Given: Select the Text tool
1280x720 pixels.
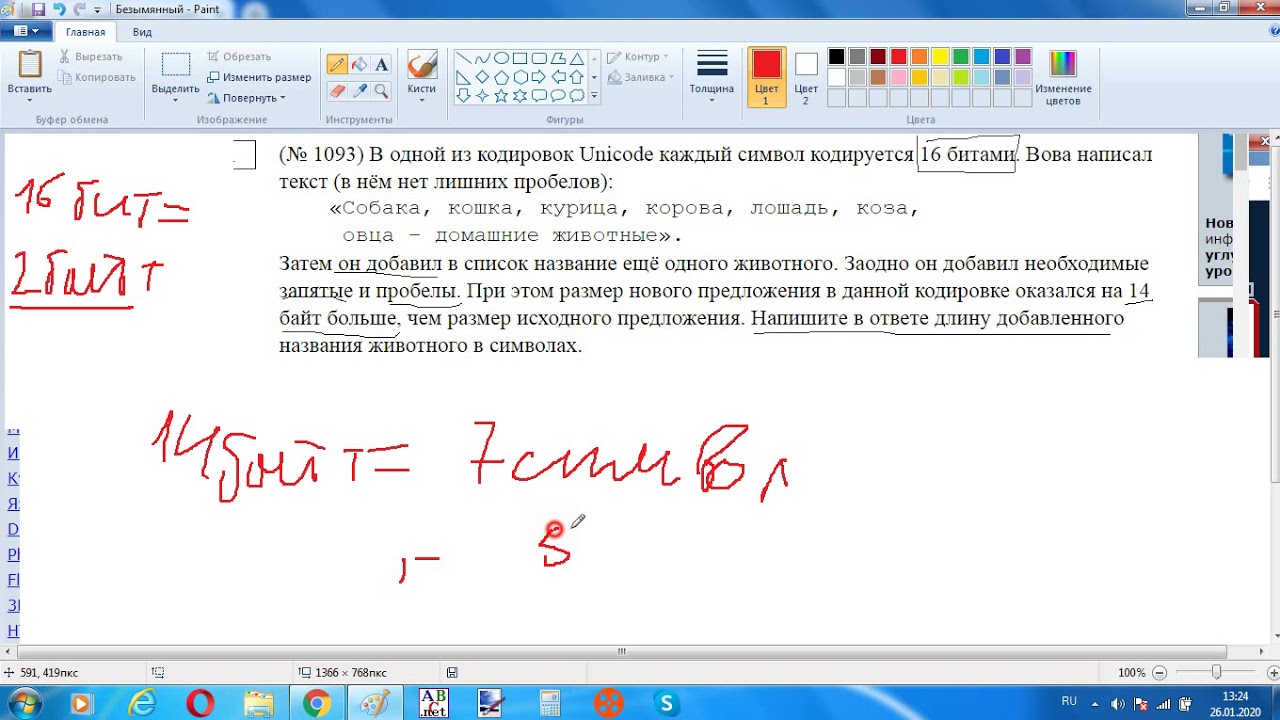Looking at the screenshot, I should pos(381,65).
